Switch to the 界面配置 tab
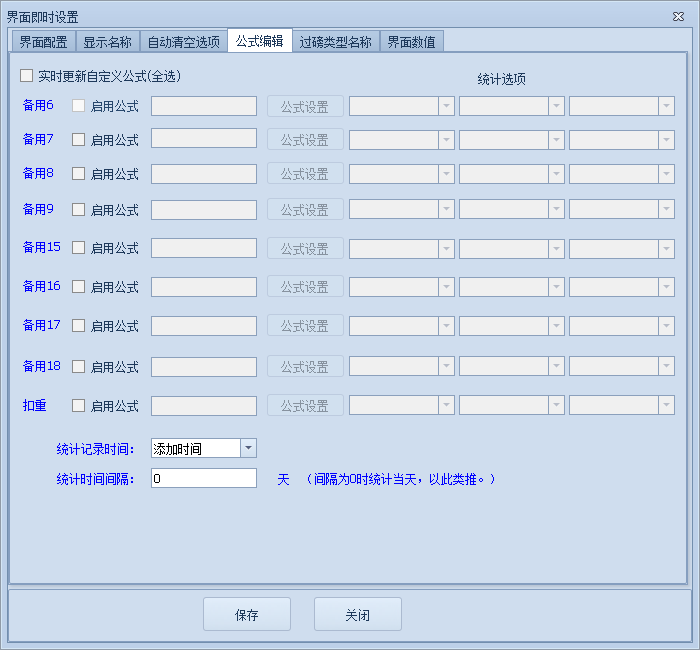 pyautogui.click(x=43, y=42)
